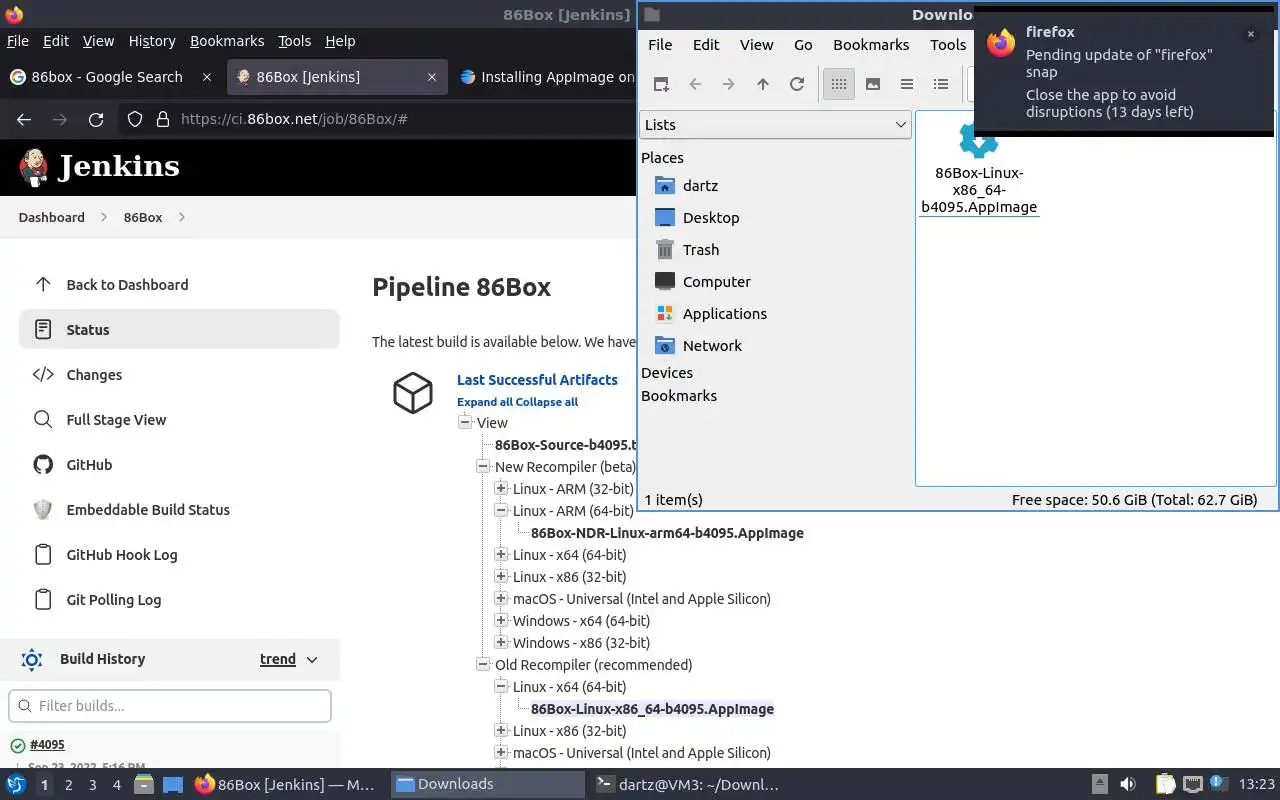Collapse Old Recompiler (recommended) node
This screenshot has height=800, width=1280.
point(483,665)
